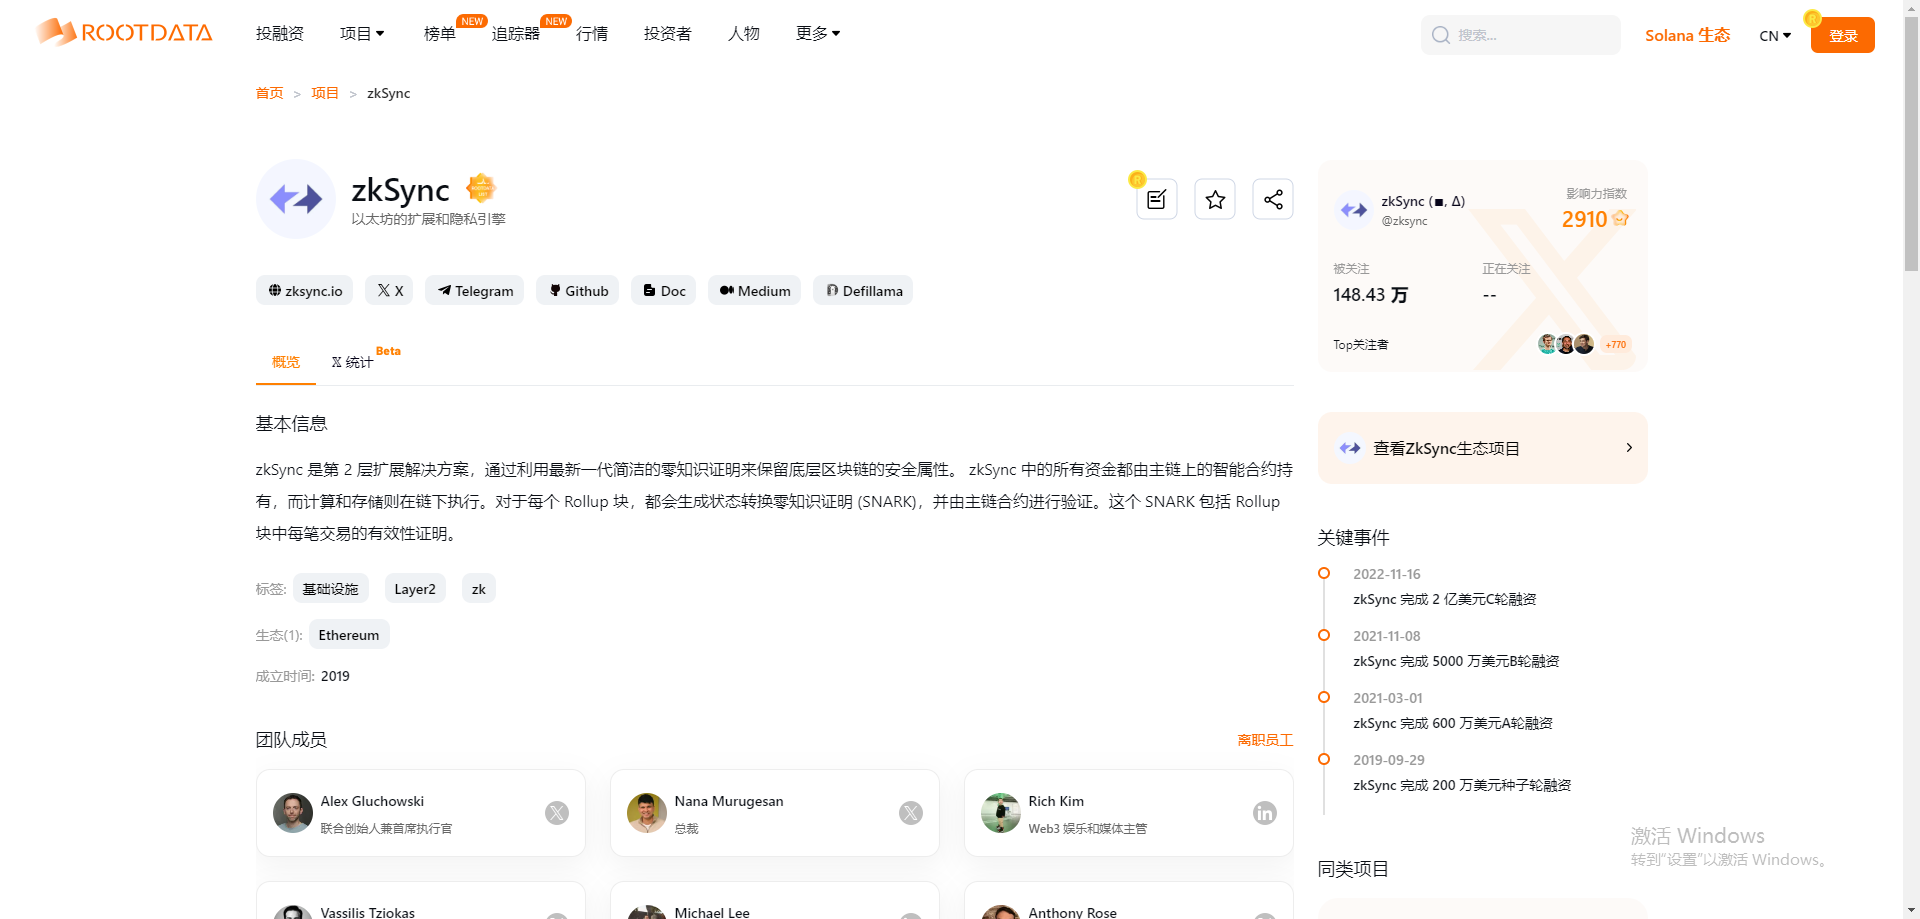
Task: Open Anthony Rose member card
Action: 1129,902
